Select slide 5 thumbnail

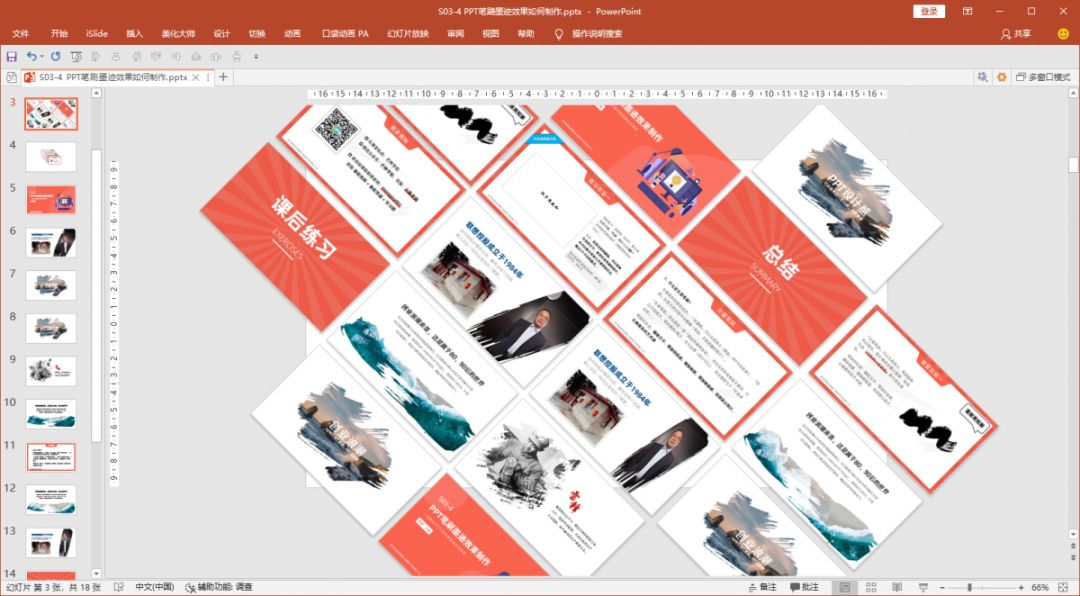pos(51,200)
